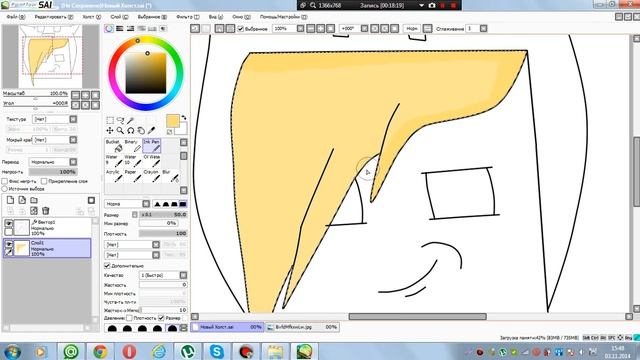Create a new layer folder
640x360 pixels.
[34, 200]
